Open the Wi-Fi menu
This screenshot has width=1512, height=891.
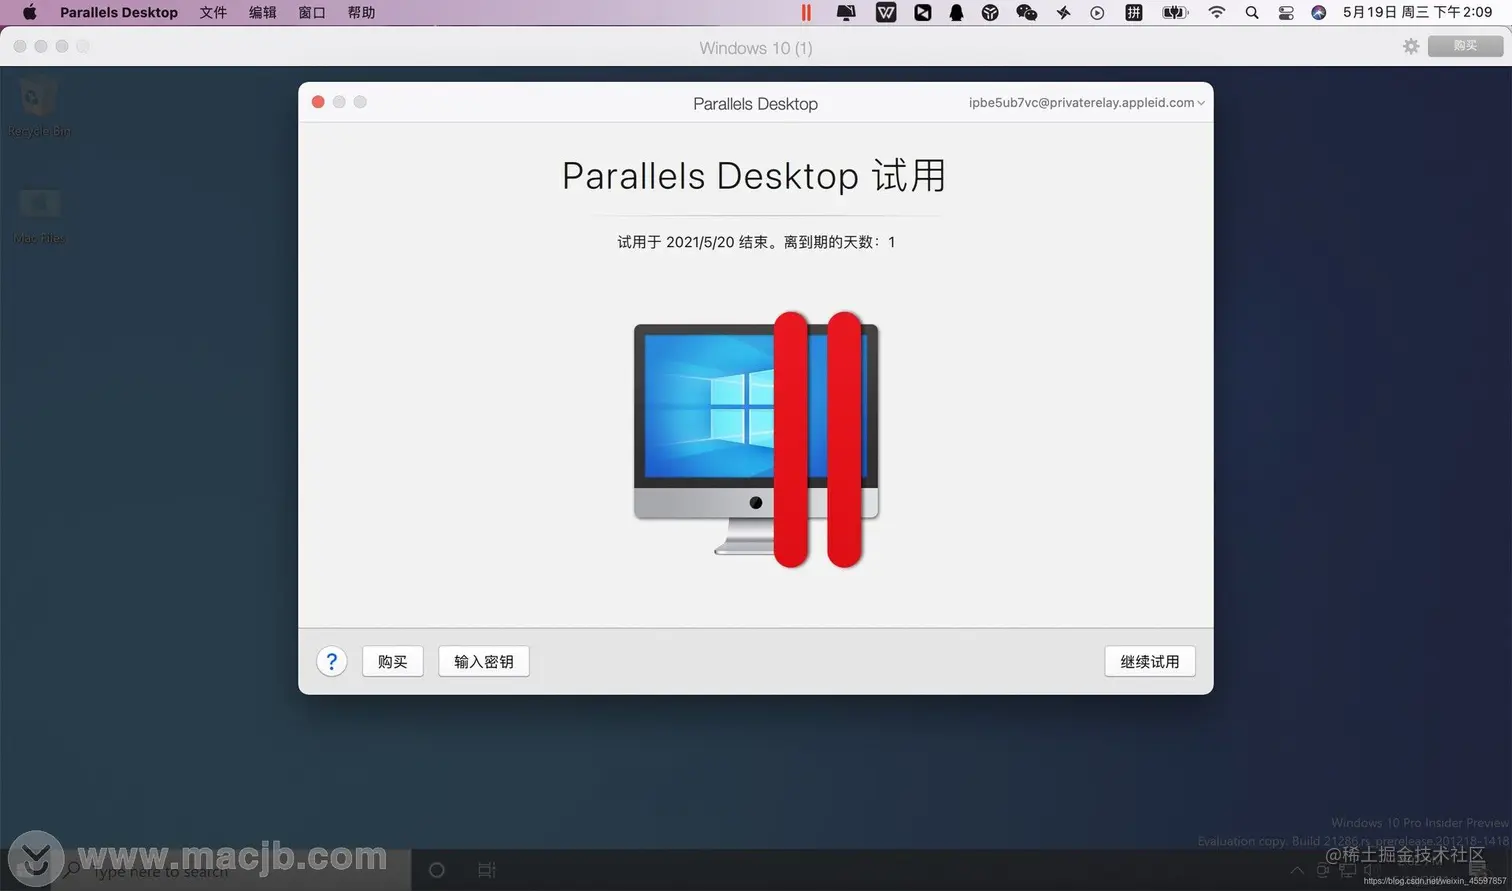(1216, 13)
